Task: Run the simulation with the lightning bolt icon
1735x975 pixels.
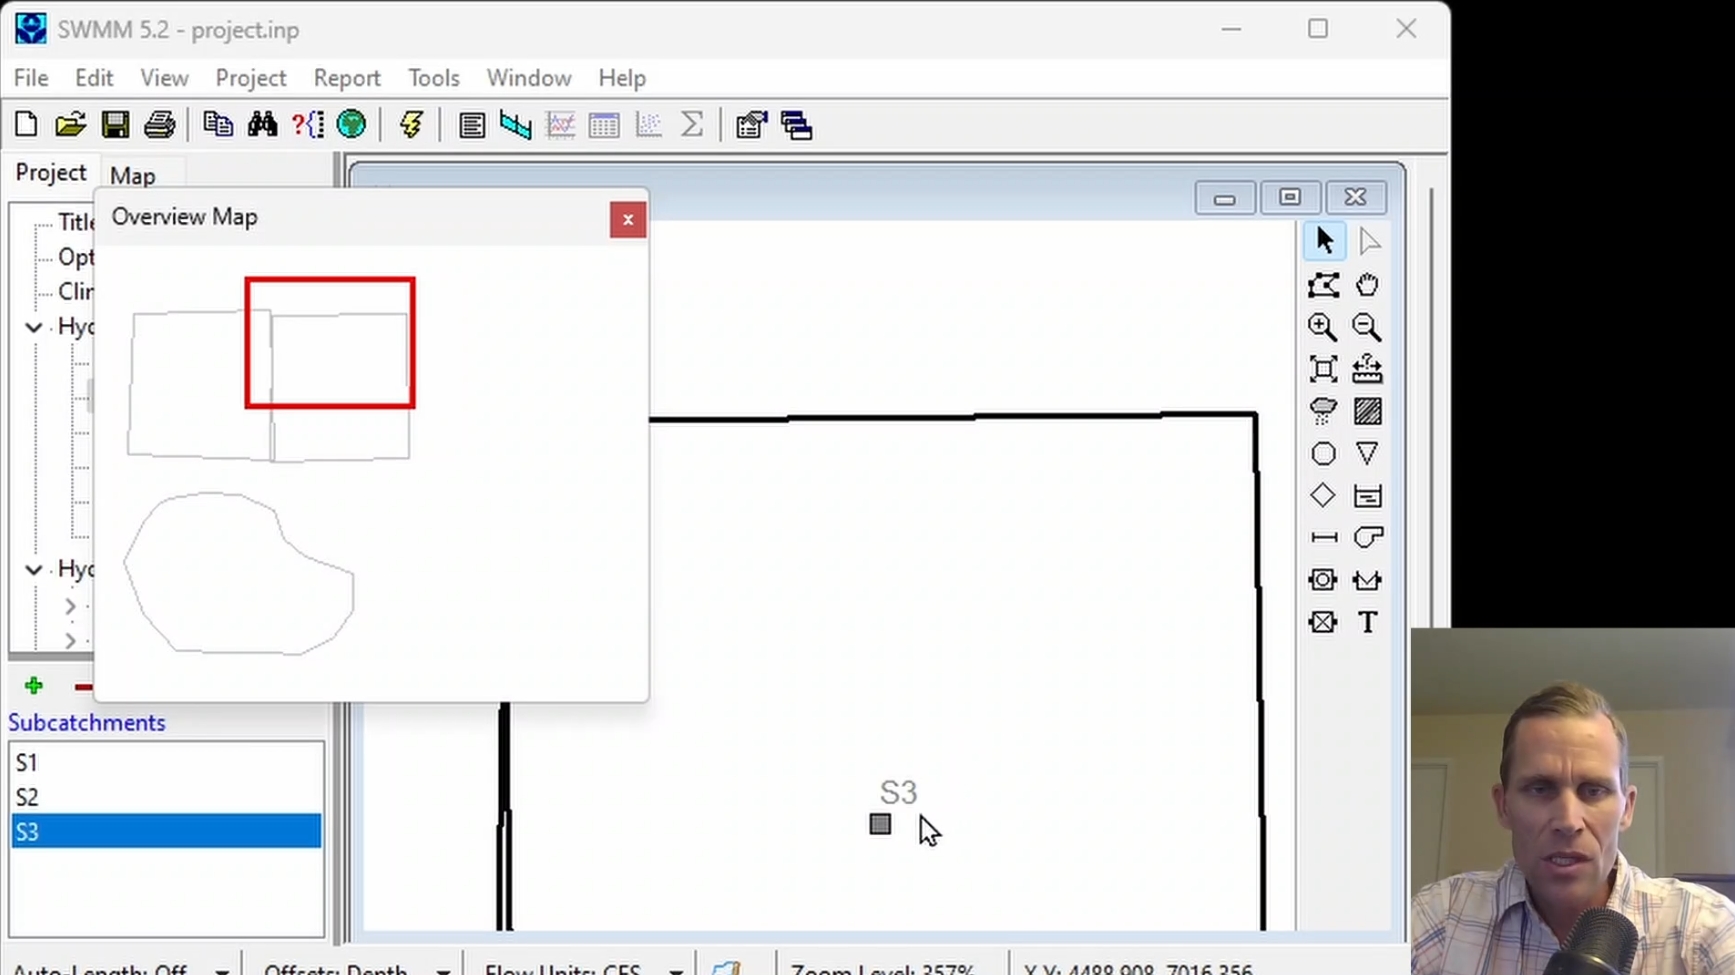Action: (411, 125)
